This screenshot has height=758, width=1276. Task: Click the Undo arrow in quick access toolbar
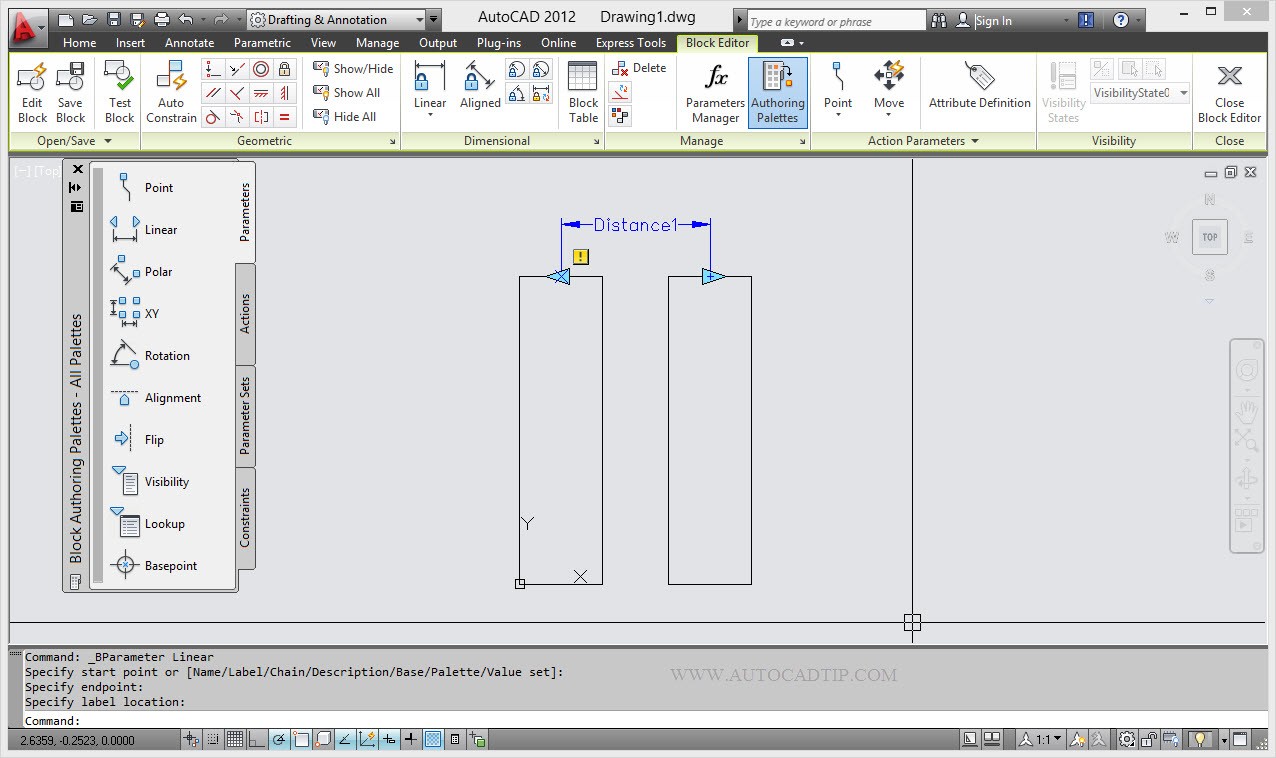coord(186,19)
